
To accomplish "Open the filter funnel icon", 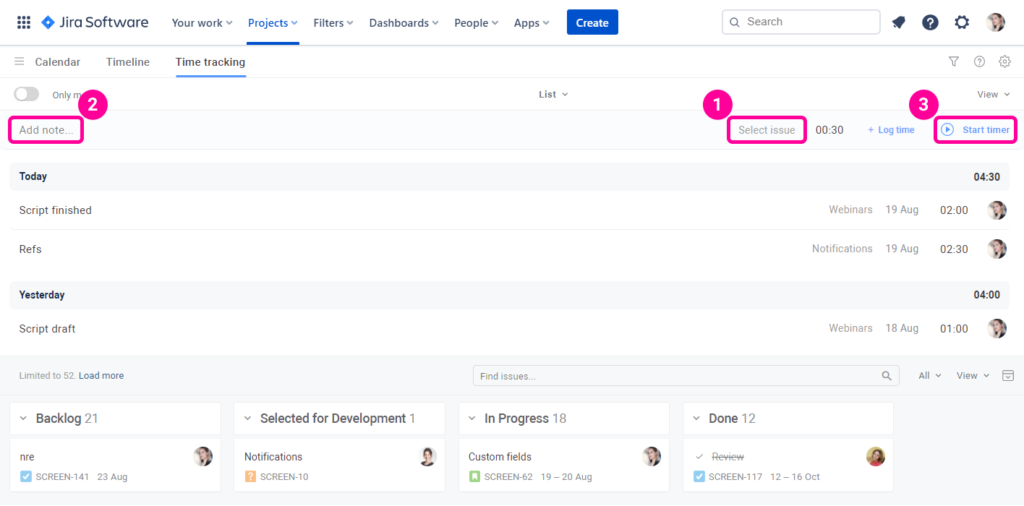I will pyautogui.click(x=953, y=61).
